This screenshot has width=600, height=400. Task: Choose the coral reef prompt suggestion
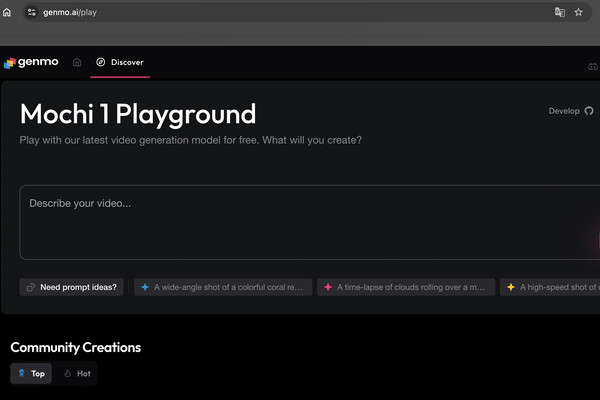222,287
